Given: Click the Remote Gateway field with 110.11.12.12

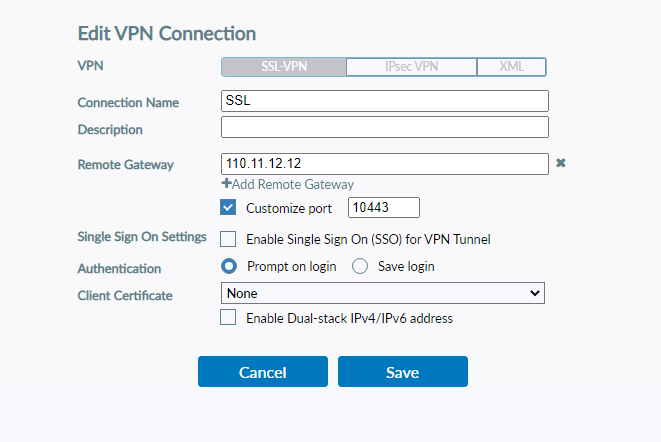Looking at the screenshot, I should coord(384,163).
